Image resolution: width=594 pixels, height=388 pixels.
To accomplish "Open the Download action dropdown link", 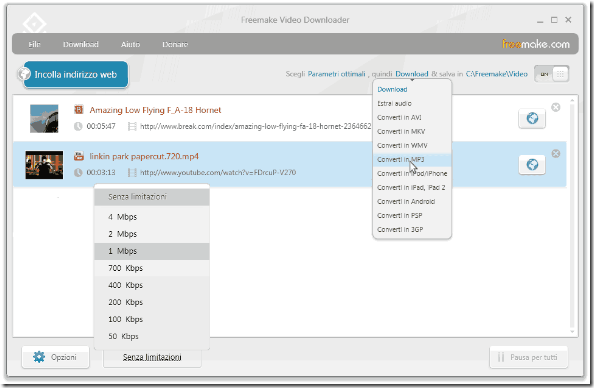I will pos(412,74).
